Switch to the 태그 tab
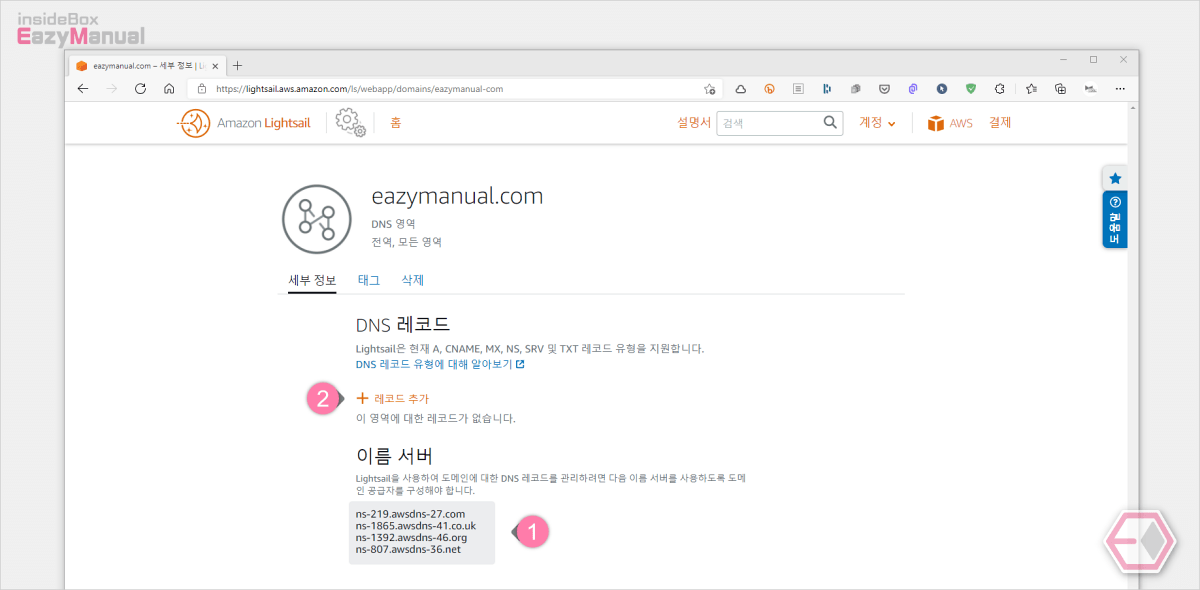 369,280
